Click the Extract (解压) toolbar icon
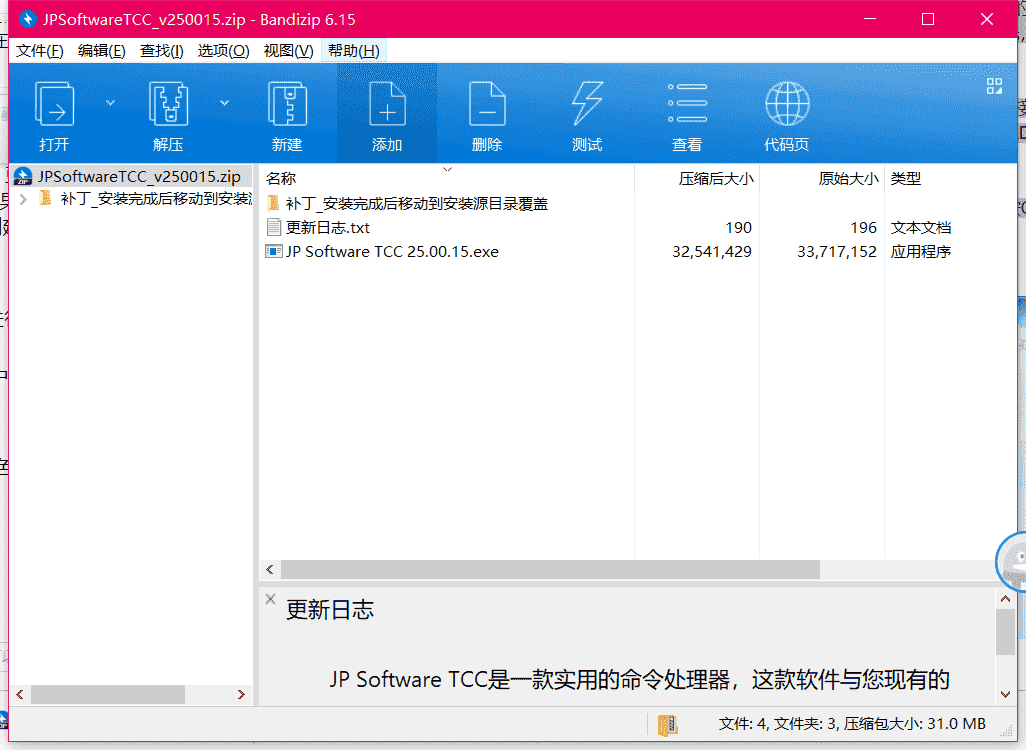Image resolution: width=1026 pixels, height=750 pixels. [168, 103]
